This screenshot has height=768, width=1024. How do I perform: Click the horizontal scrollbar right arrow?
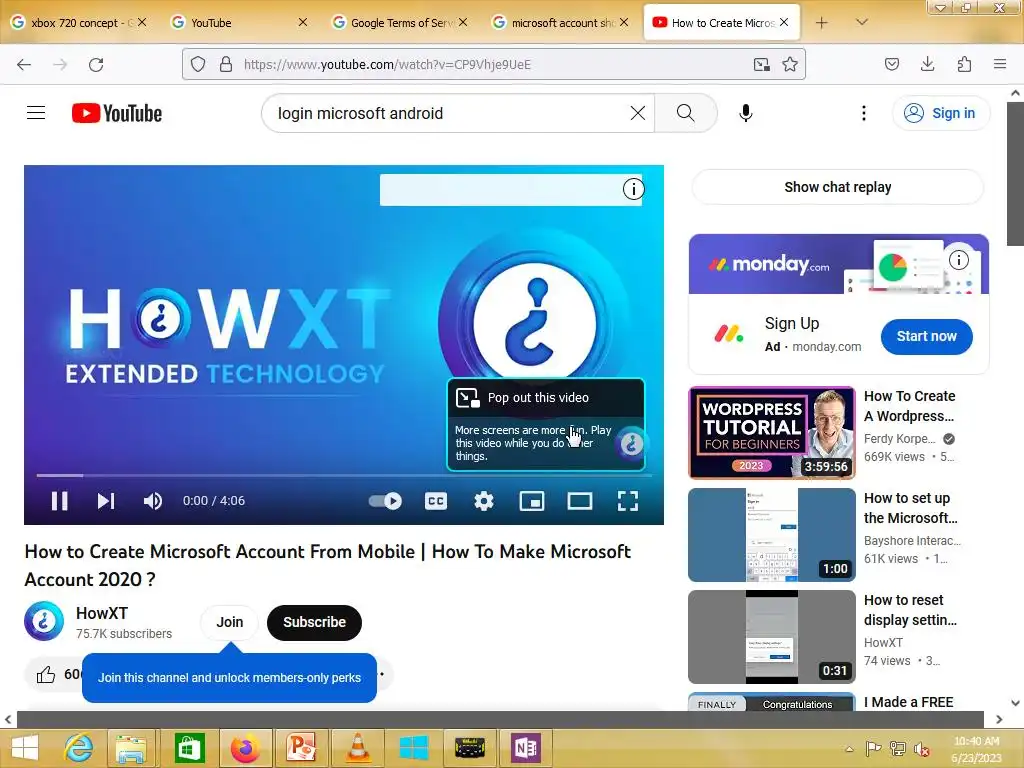click(999, 719)
